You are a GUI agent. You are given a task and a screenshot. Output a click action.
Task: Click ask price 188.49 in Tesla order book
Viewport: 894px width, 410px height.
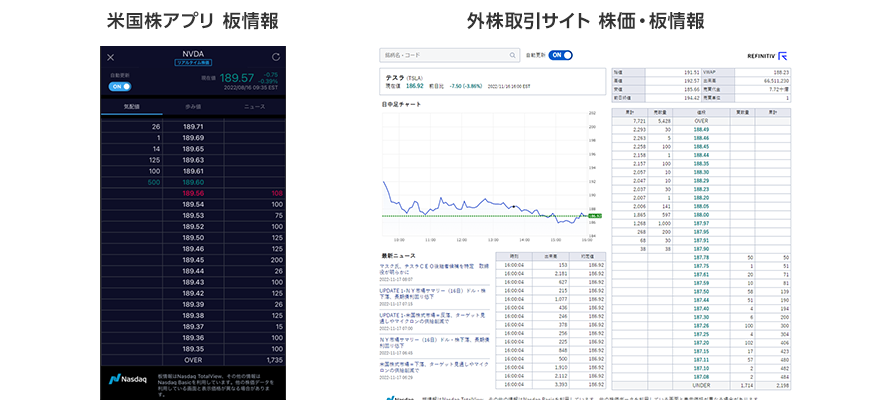[x=700, y=129]
